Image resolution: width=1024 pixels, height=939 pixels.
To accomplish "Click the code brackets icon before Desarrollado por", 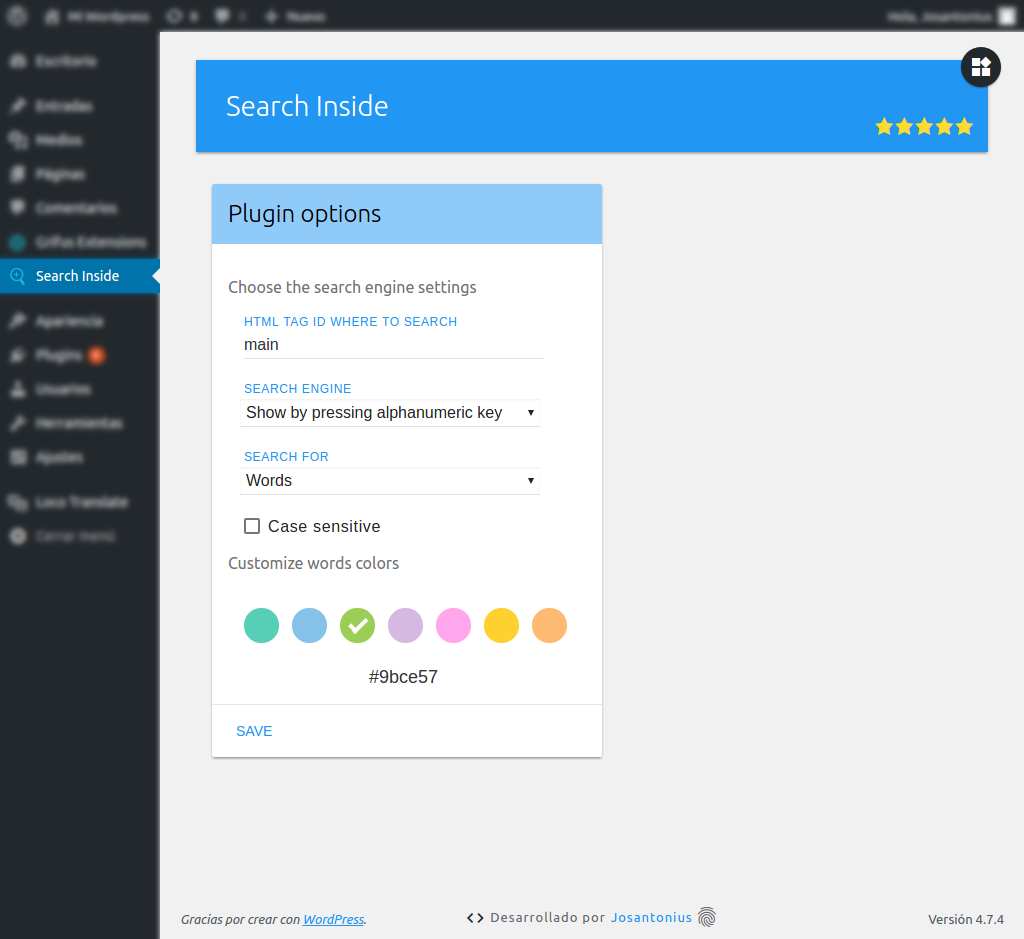I will point(475,918).
